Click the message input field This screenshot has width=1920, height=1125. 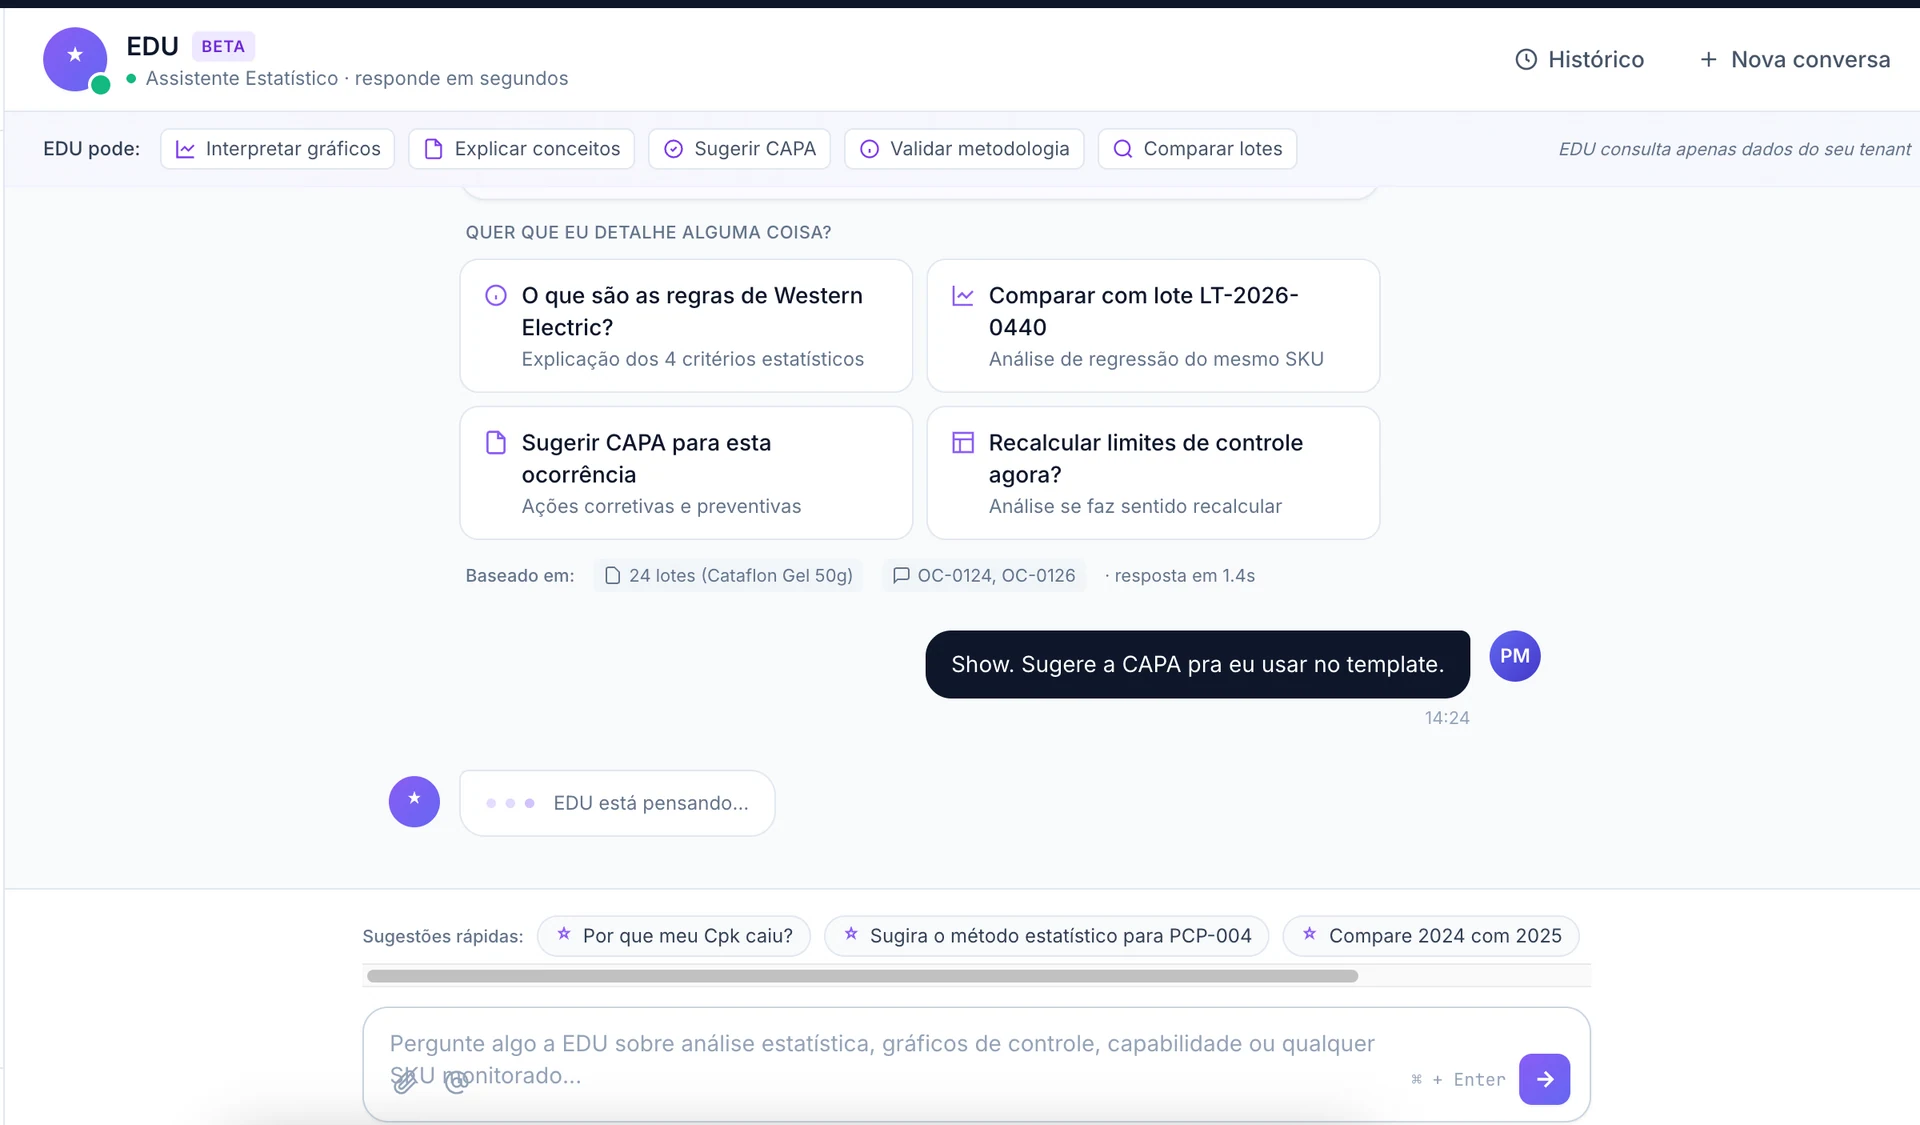(900, 1043)
